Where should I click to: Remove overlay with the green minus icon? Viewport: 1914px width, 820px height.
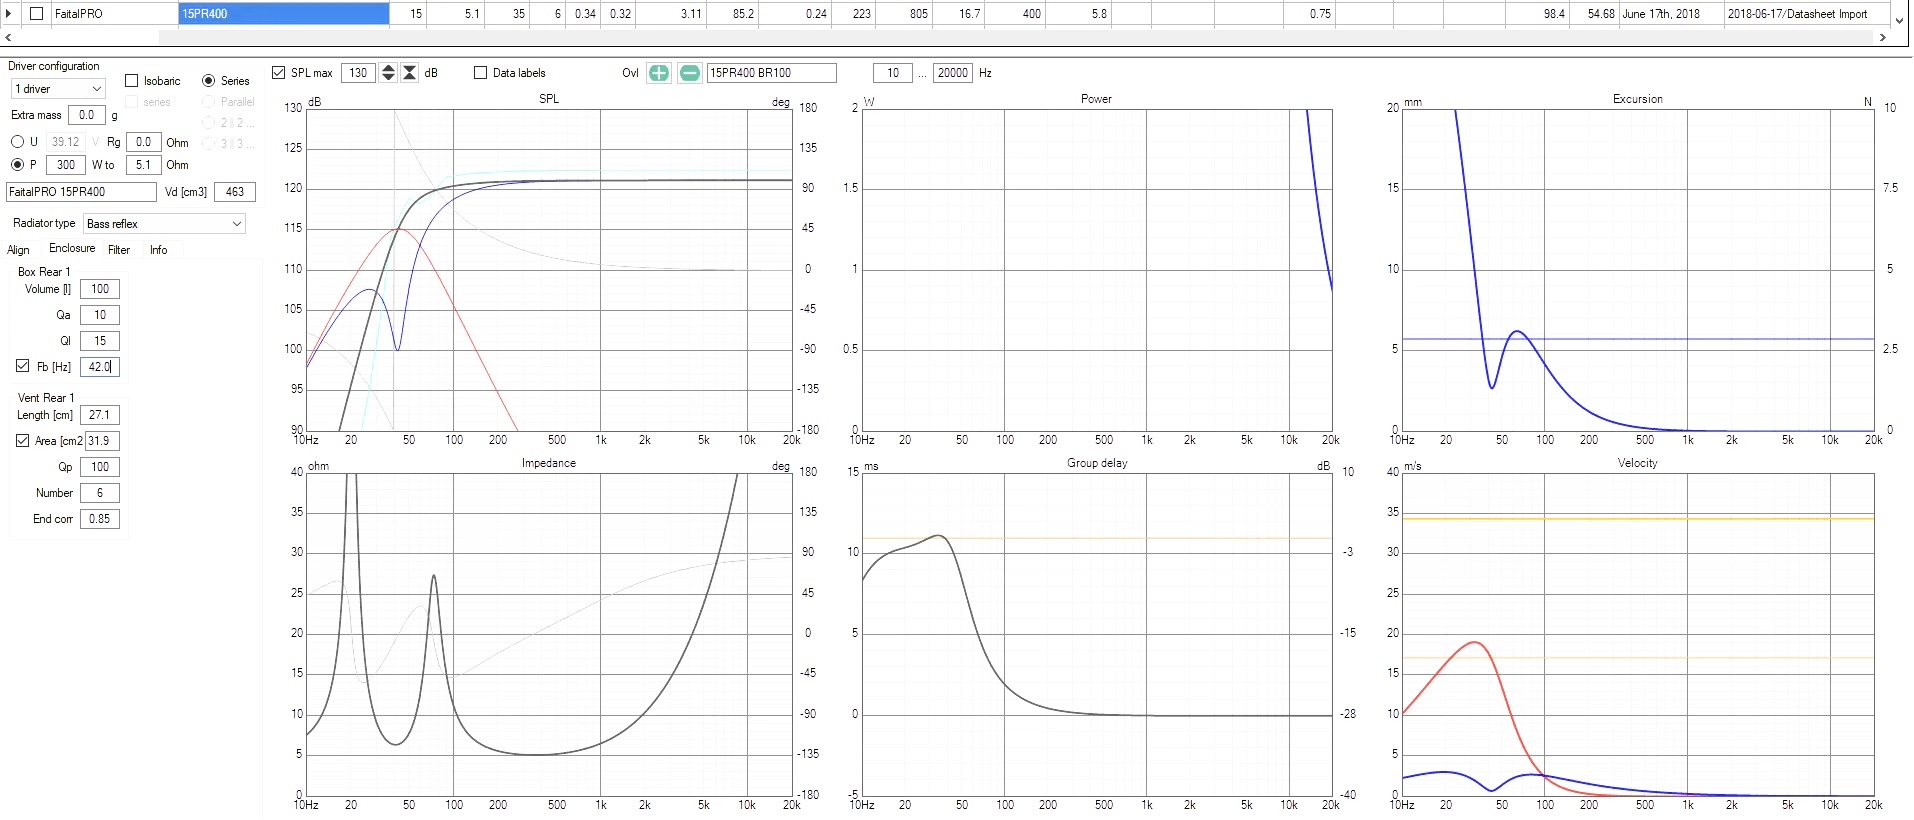(x=690, y=73)
